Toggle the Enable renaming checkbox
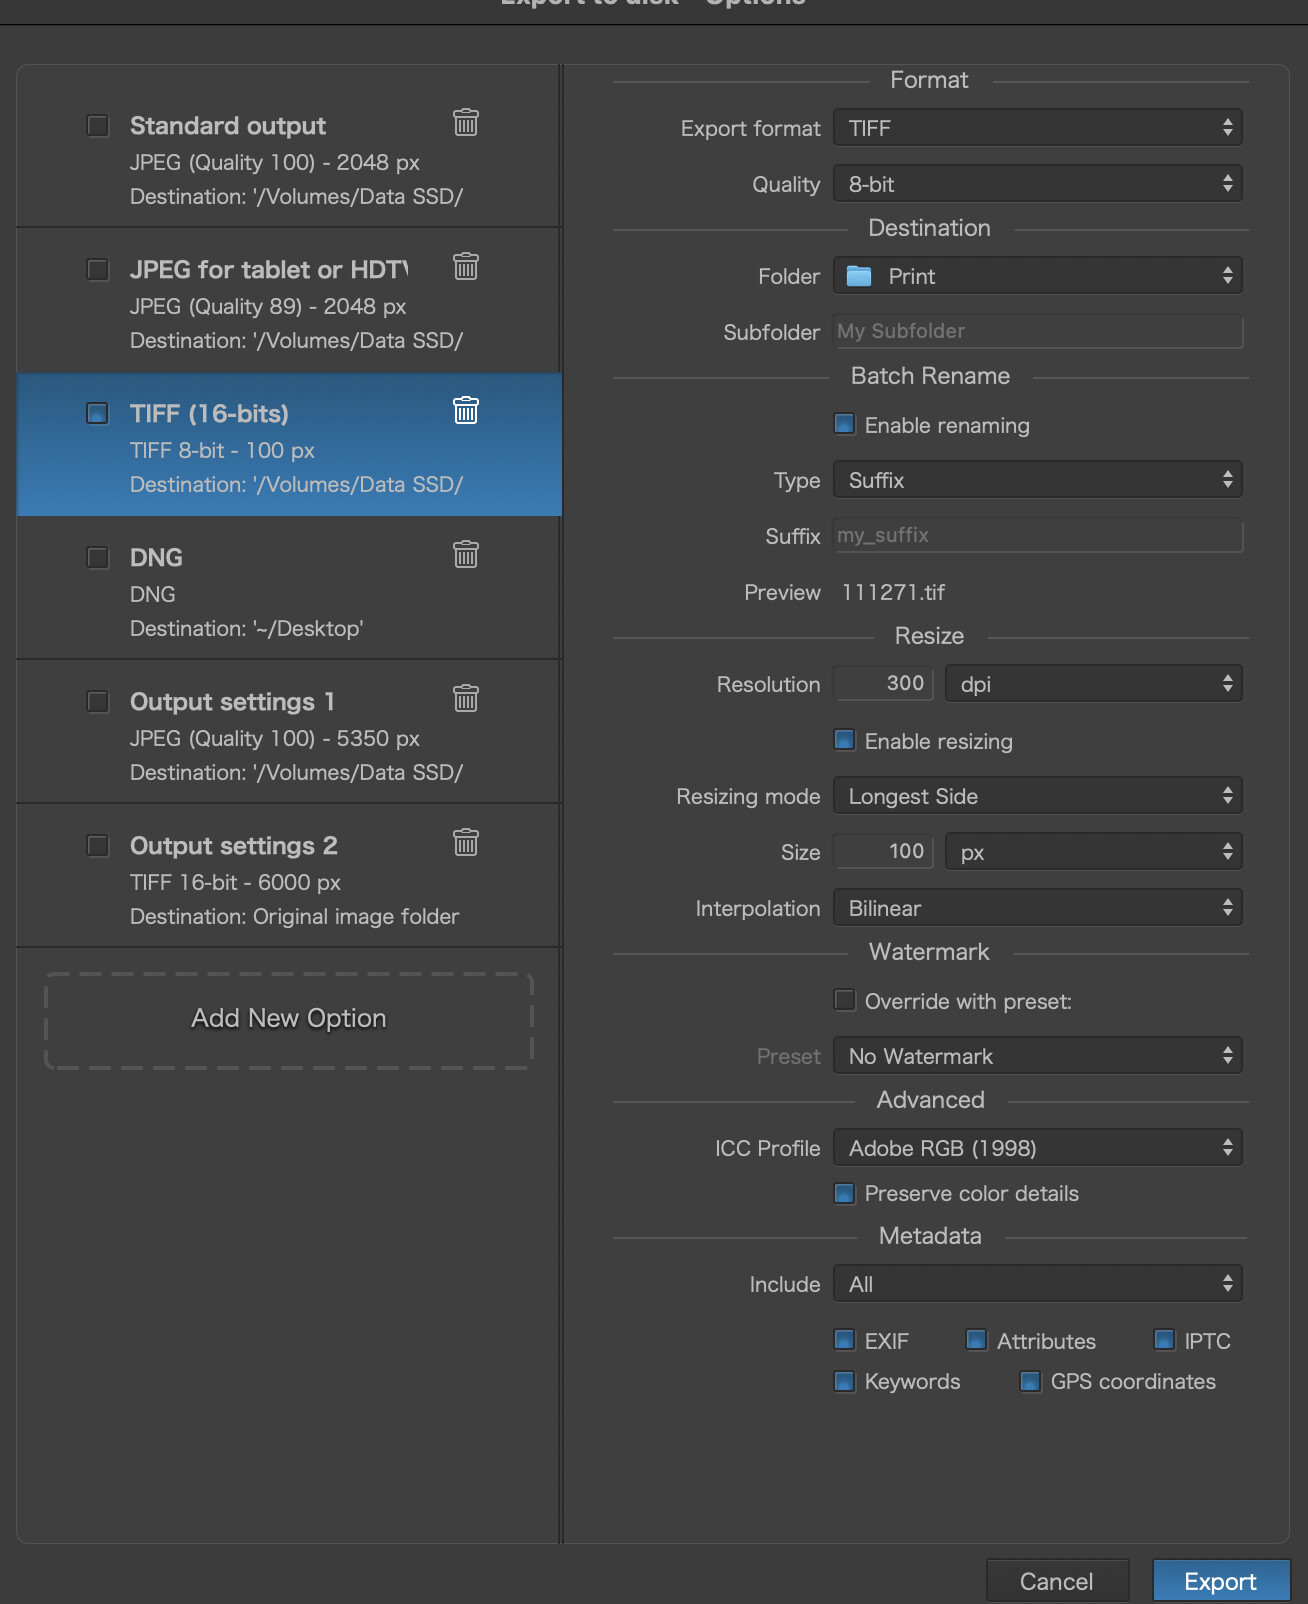The image size is (1308, 1604). click(845, 425)
